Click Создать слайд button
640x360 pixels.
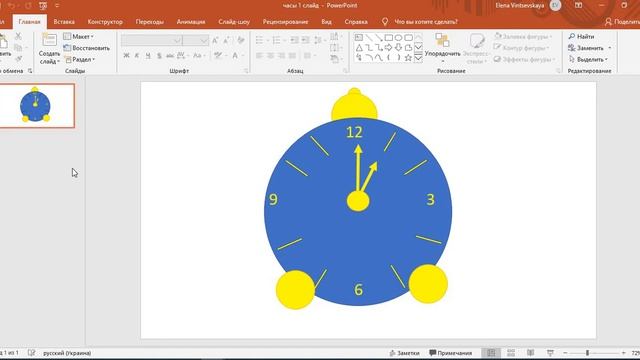(49, 49)
